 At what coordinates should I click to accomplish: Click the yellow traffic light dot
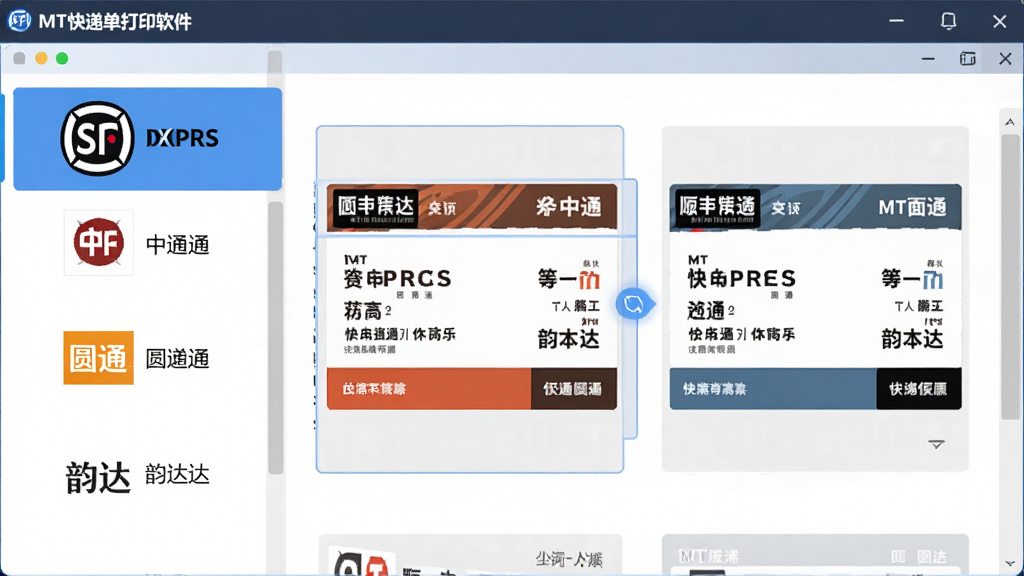(x=41, y=59)
